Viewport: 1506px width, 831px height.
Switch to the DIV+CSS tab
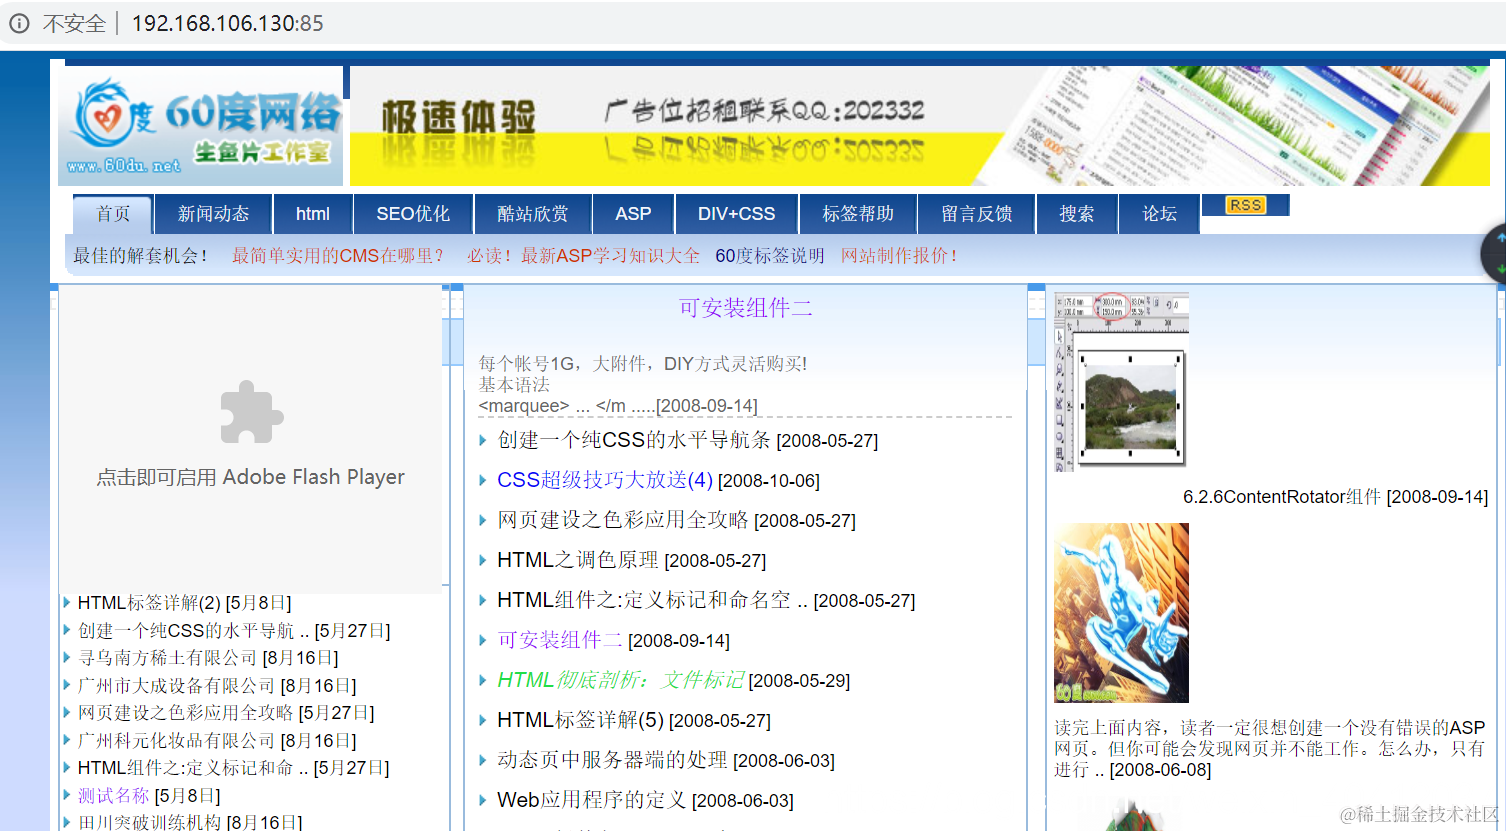pyautogui.click(x=736, y=213)
